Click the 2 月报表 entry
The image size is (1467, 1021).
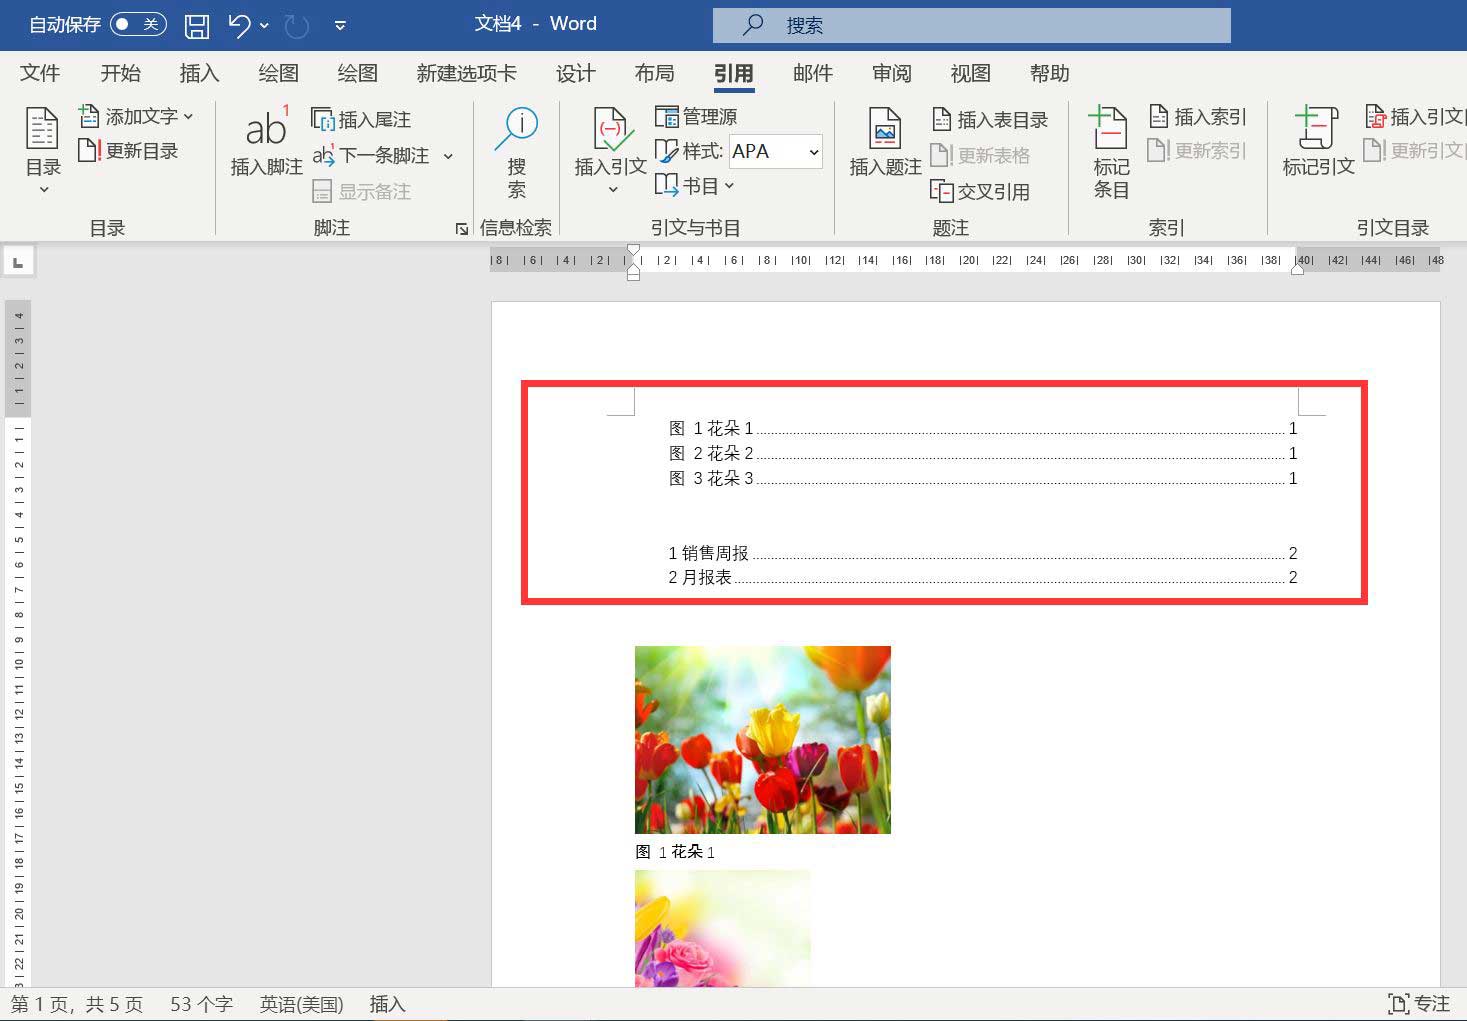983,577
